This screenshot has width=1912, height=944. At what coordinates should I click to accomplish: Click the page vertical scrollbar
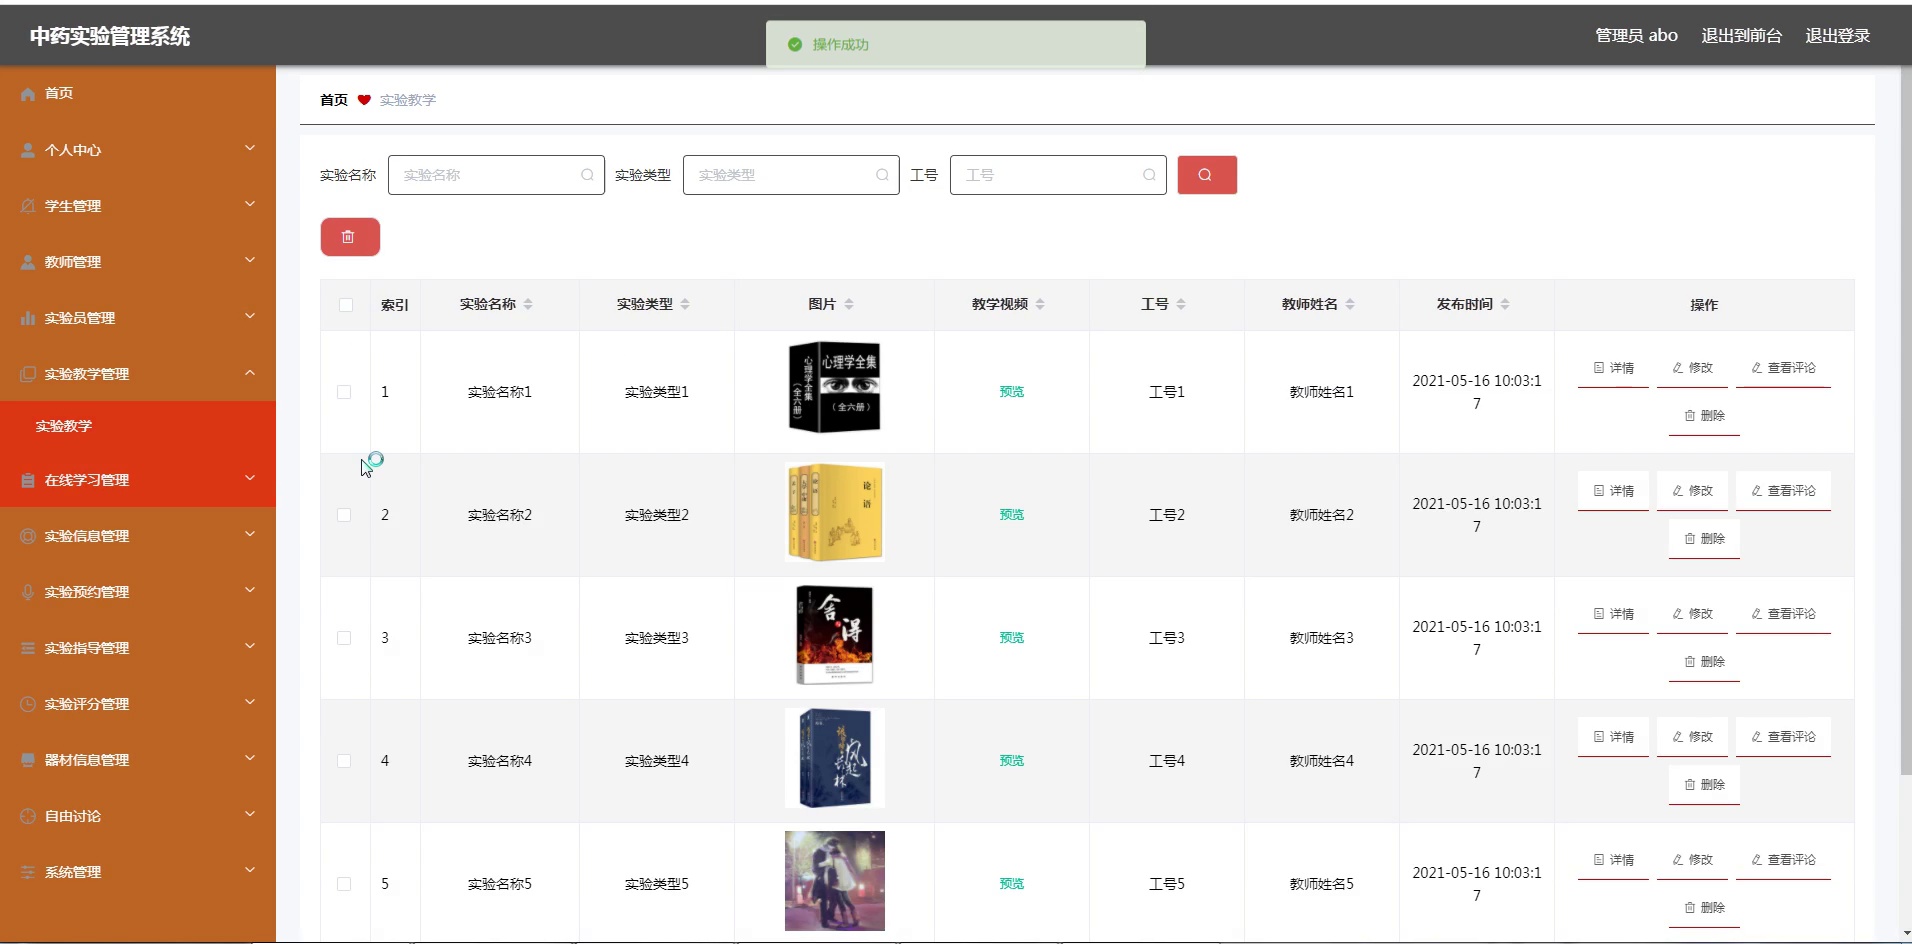(x=1906, y=423)
